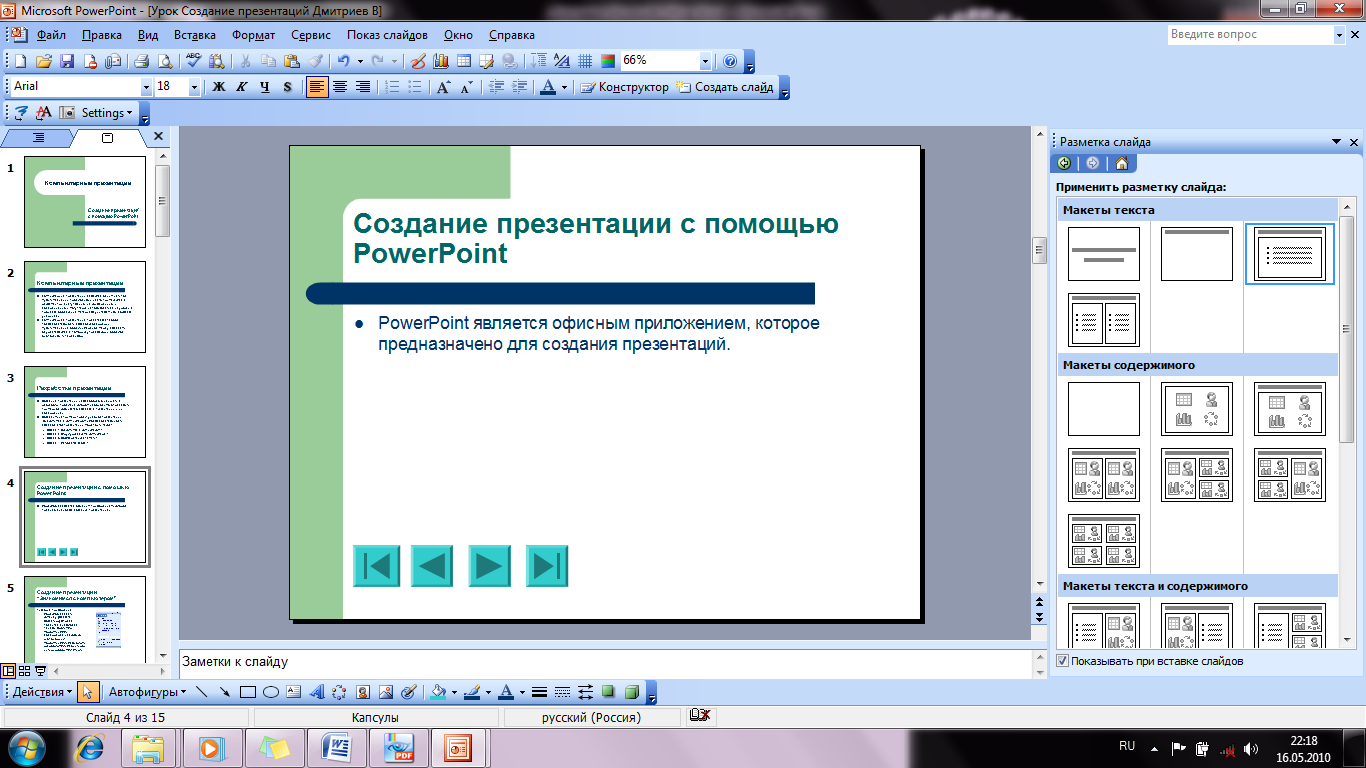1366x768 pixels.
Task: Align text left
Action: point(317,87)
